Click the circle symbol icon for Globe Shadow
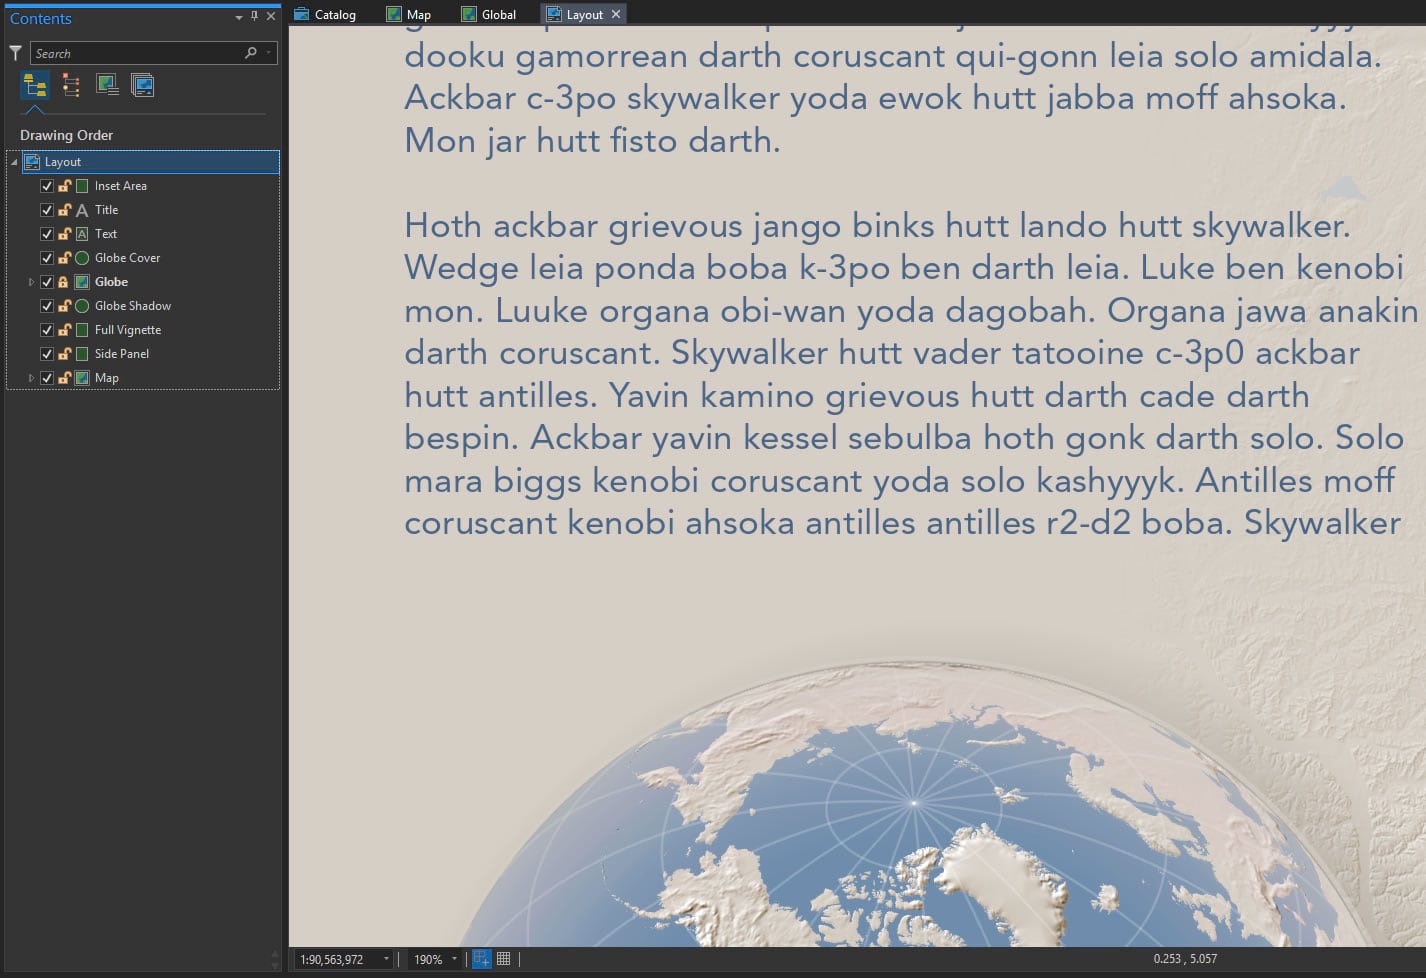 click(82, 306)
